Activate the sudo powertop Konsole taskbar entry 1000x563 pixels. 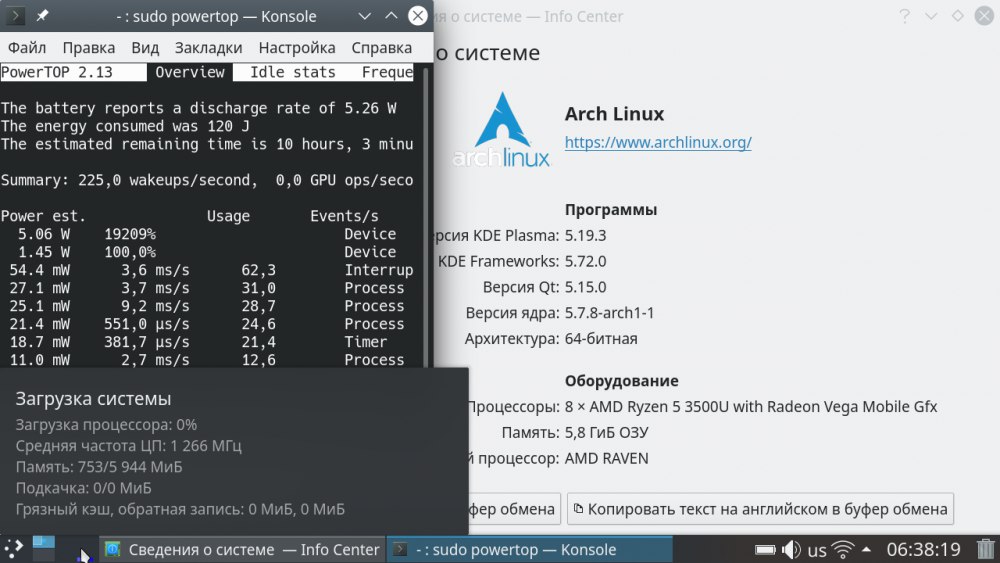[529, 550]
